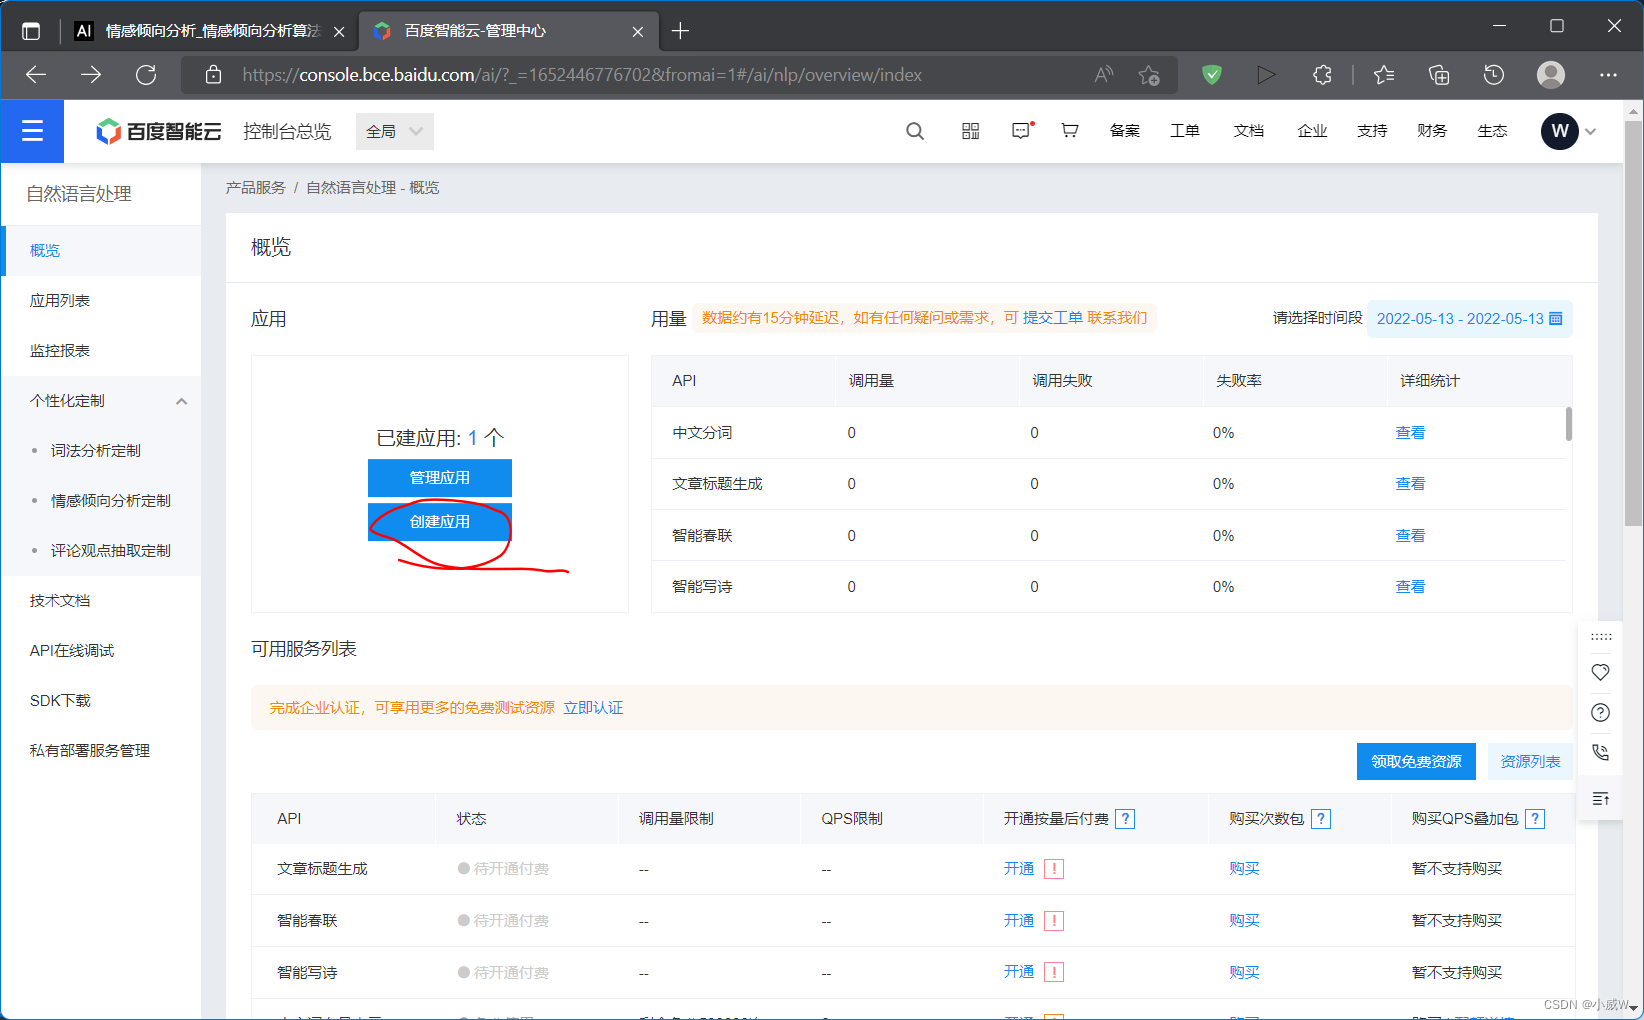Open browser profile icon
1644x1020 pixels.
coord(1551,75)
